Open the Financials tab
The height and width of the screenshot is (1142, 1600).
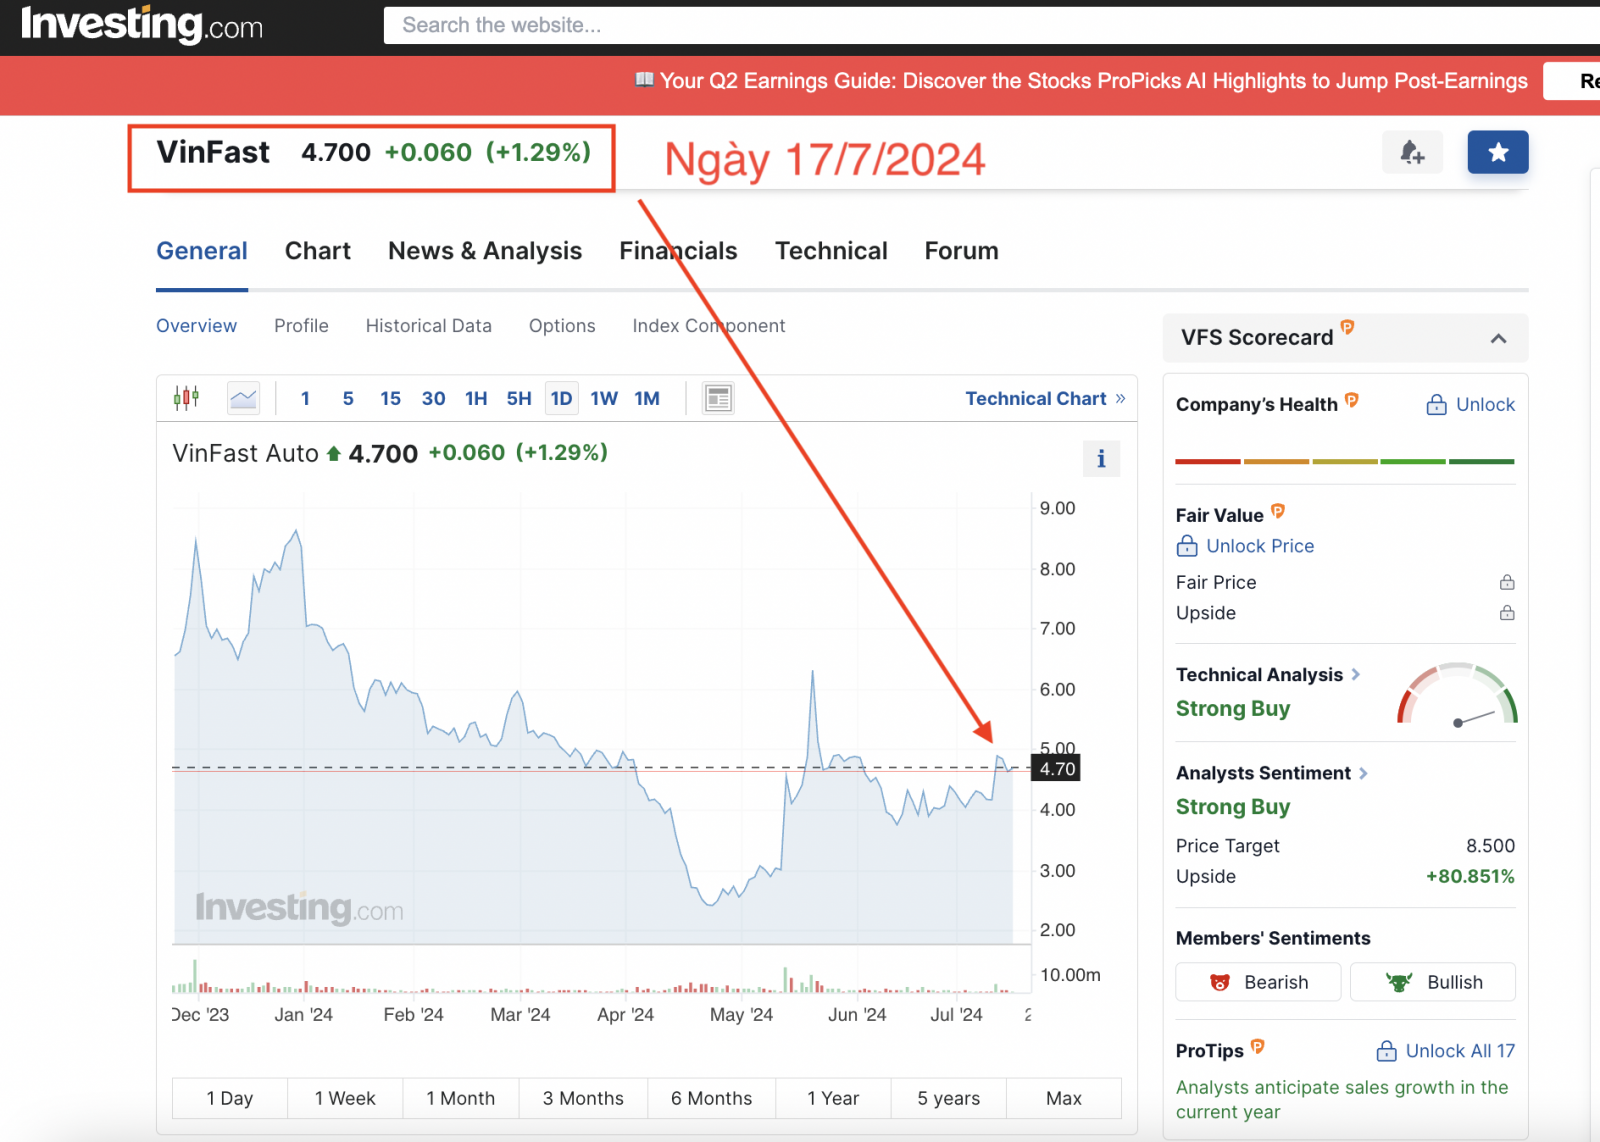tap(678, 251)
